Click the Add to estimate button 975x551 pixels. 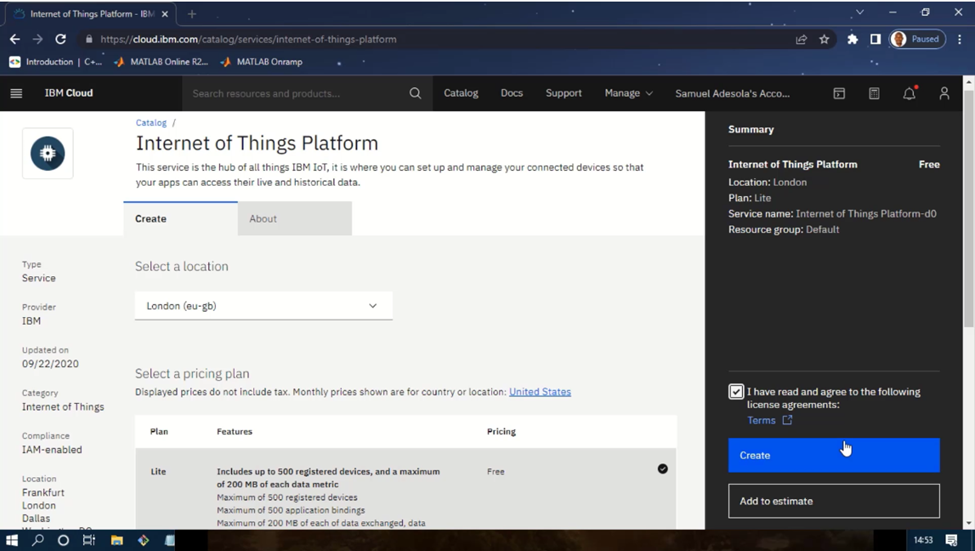tap(833, 501)
